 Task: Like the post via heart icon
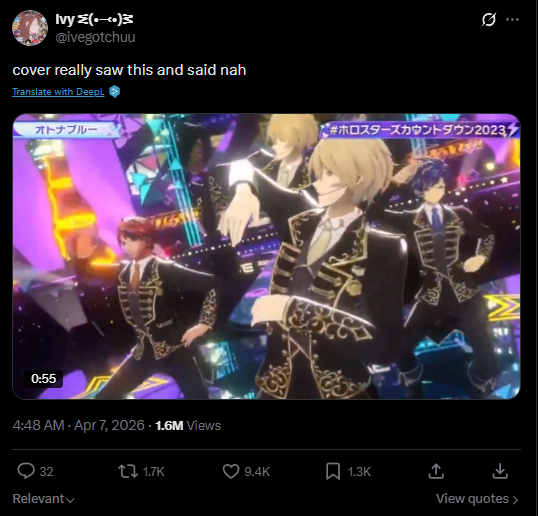[x=231, y=471]
